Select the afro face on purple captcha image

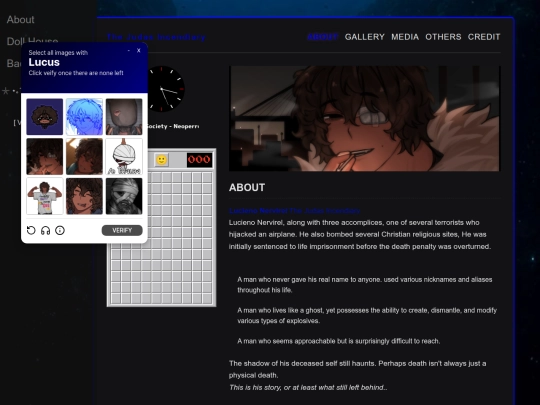[x=45, y=117]
